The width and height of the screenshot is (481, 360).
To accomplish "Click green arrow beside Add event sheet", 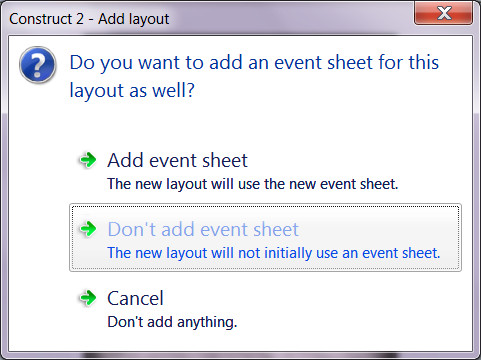I will coord(88,160).
